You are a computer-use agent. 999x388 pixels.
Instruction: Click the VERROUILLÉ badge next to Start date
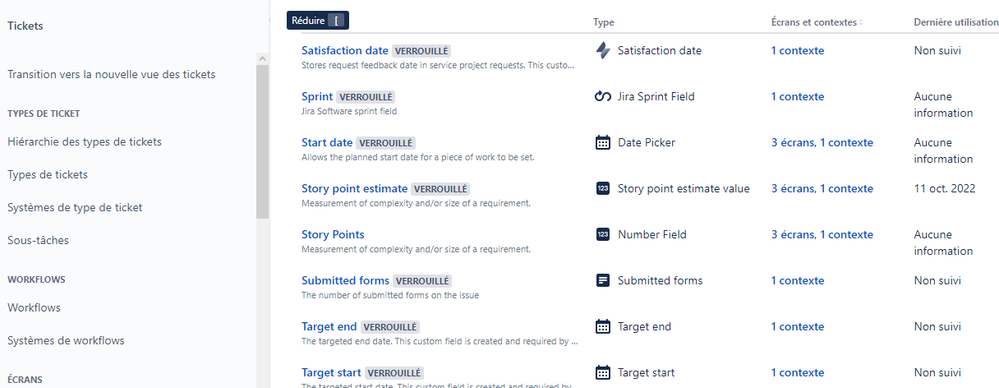coord(385,143)
